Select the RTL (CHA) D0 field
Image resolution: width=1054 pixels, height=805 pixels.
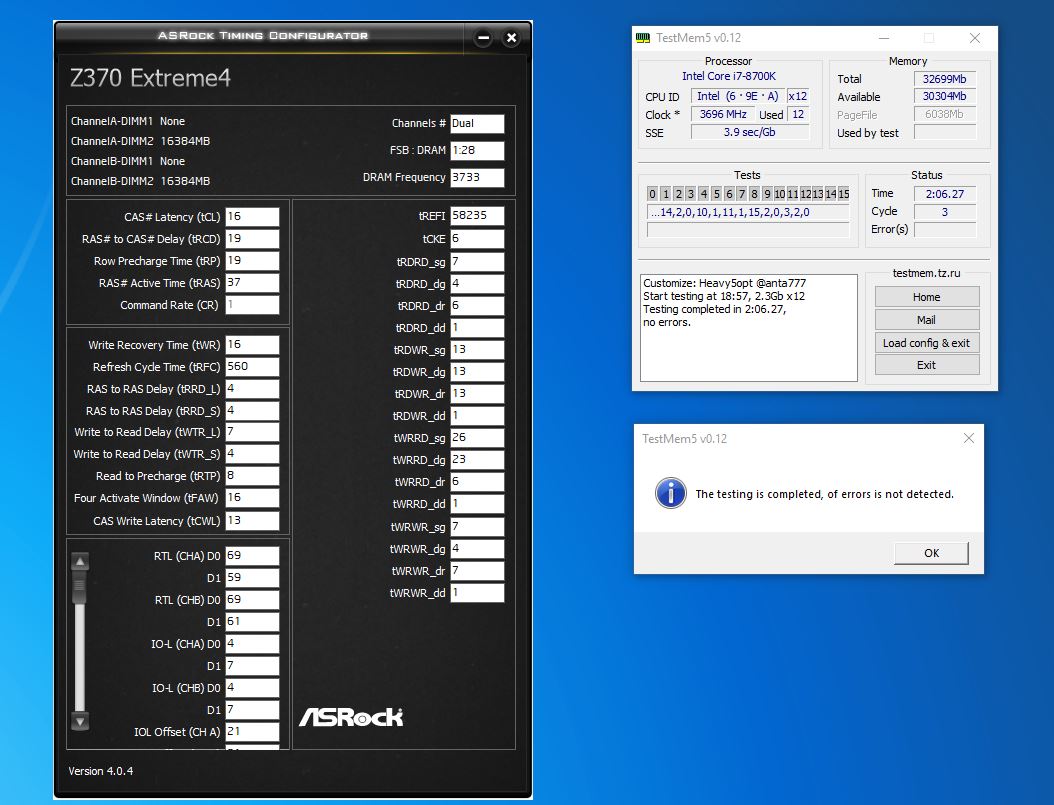click(252, 556)
